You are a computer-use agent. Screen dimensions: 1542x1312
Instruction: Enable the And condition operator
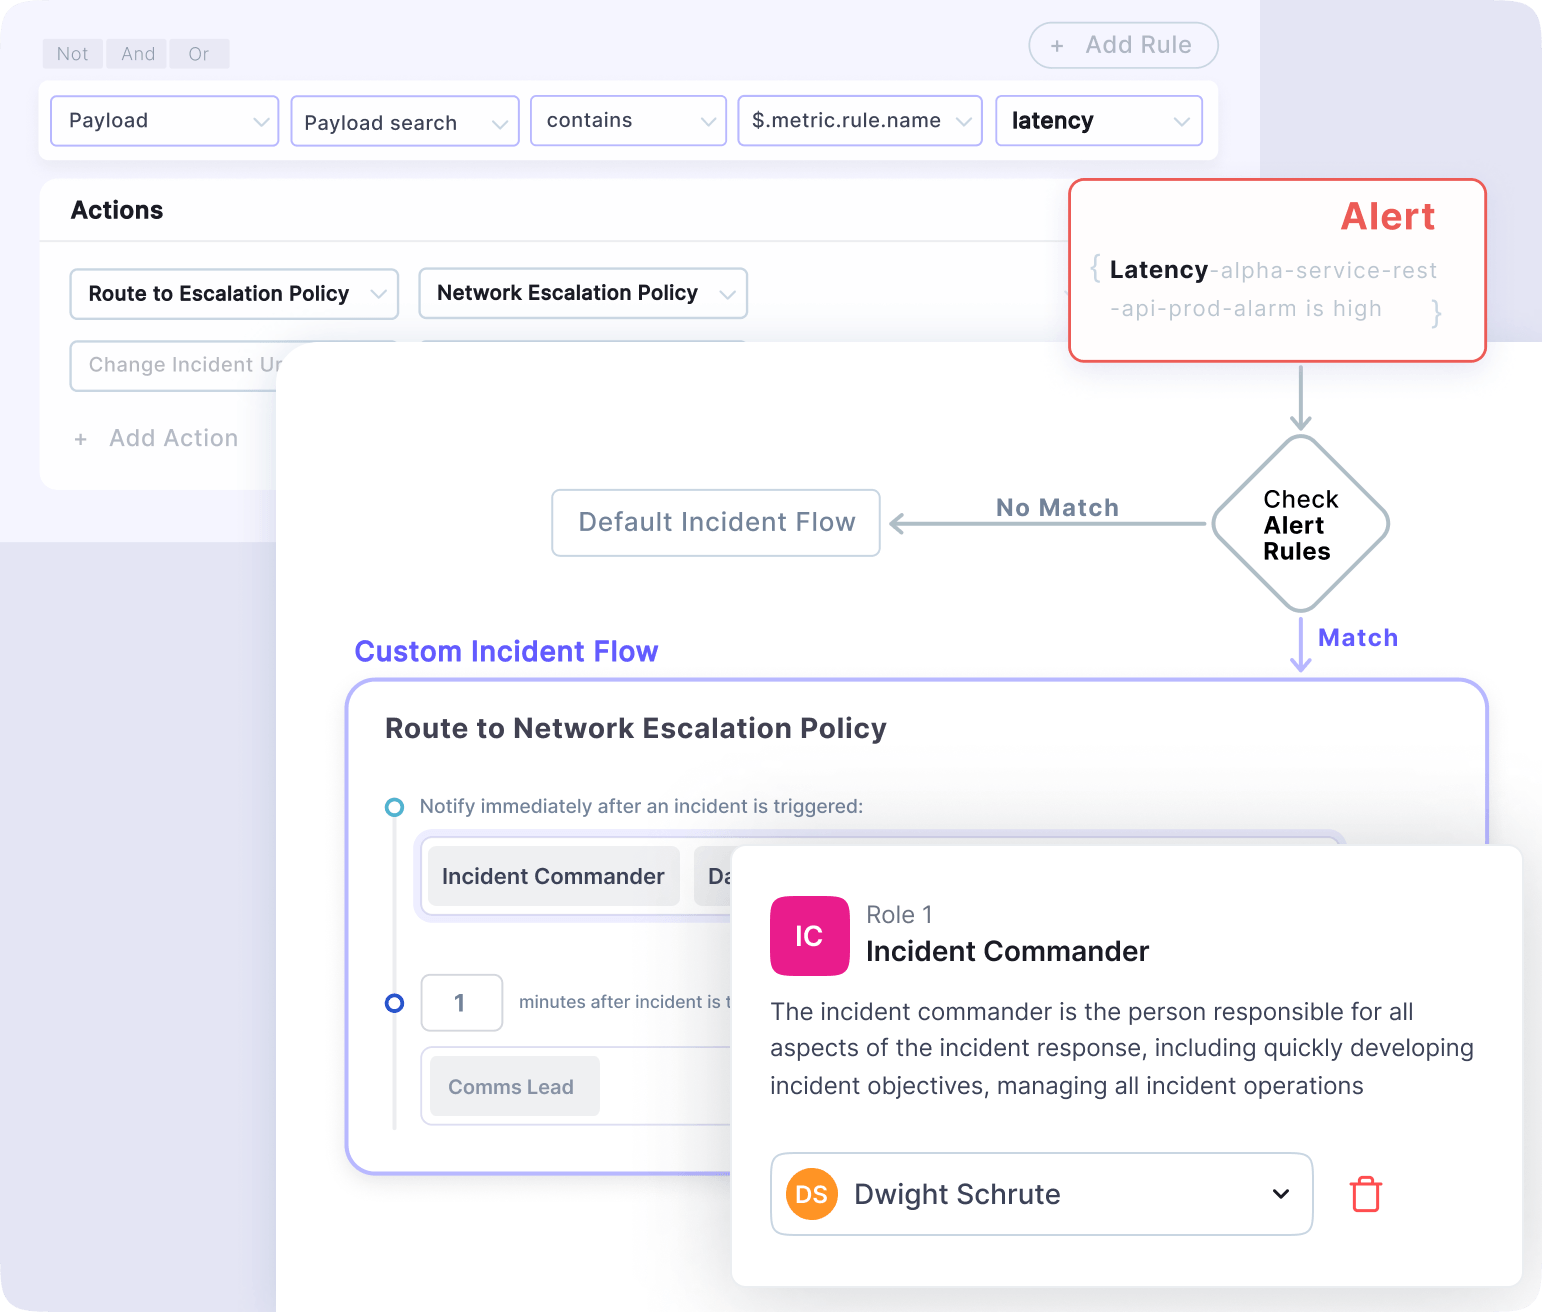[136, 53]
